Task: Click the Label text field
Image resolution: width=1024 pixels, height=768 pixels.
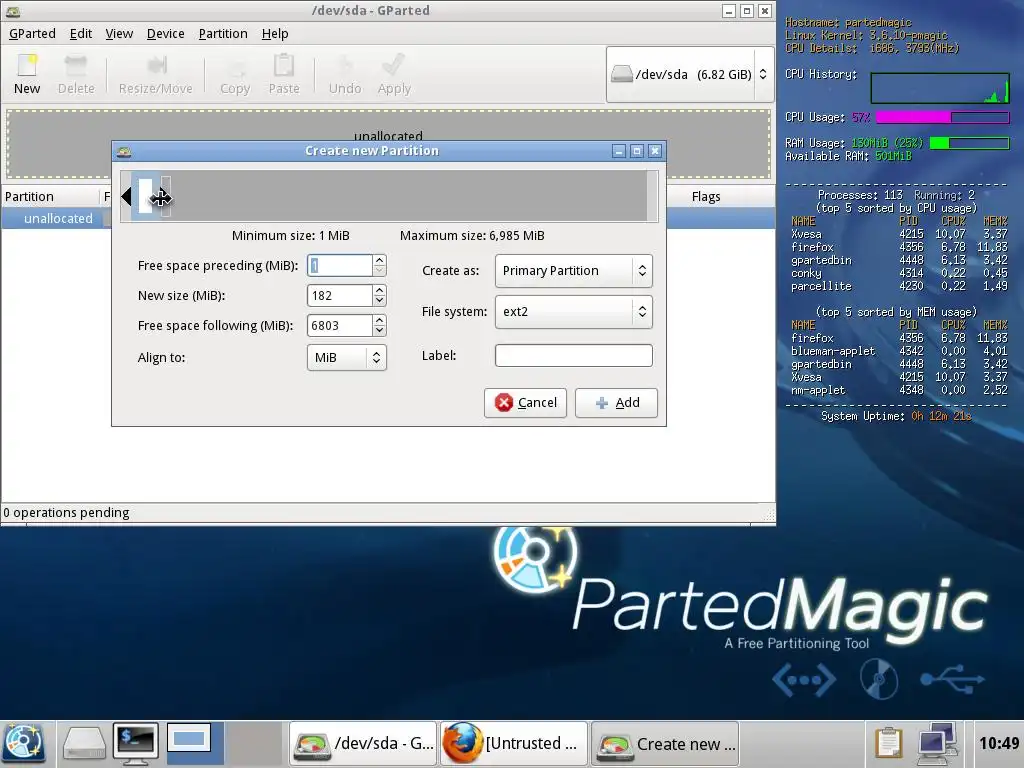Action: [573, 355]
